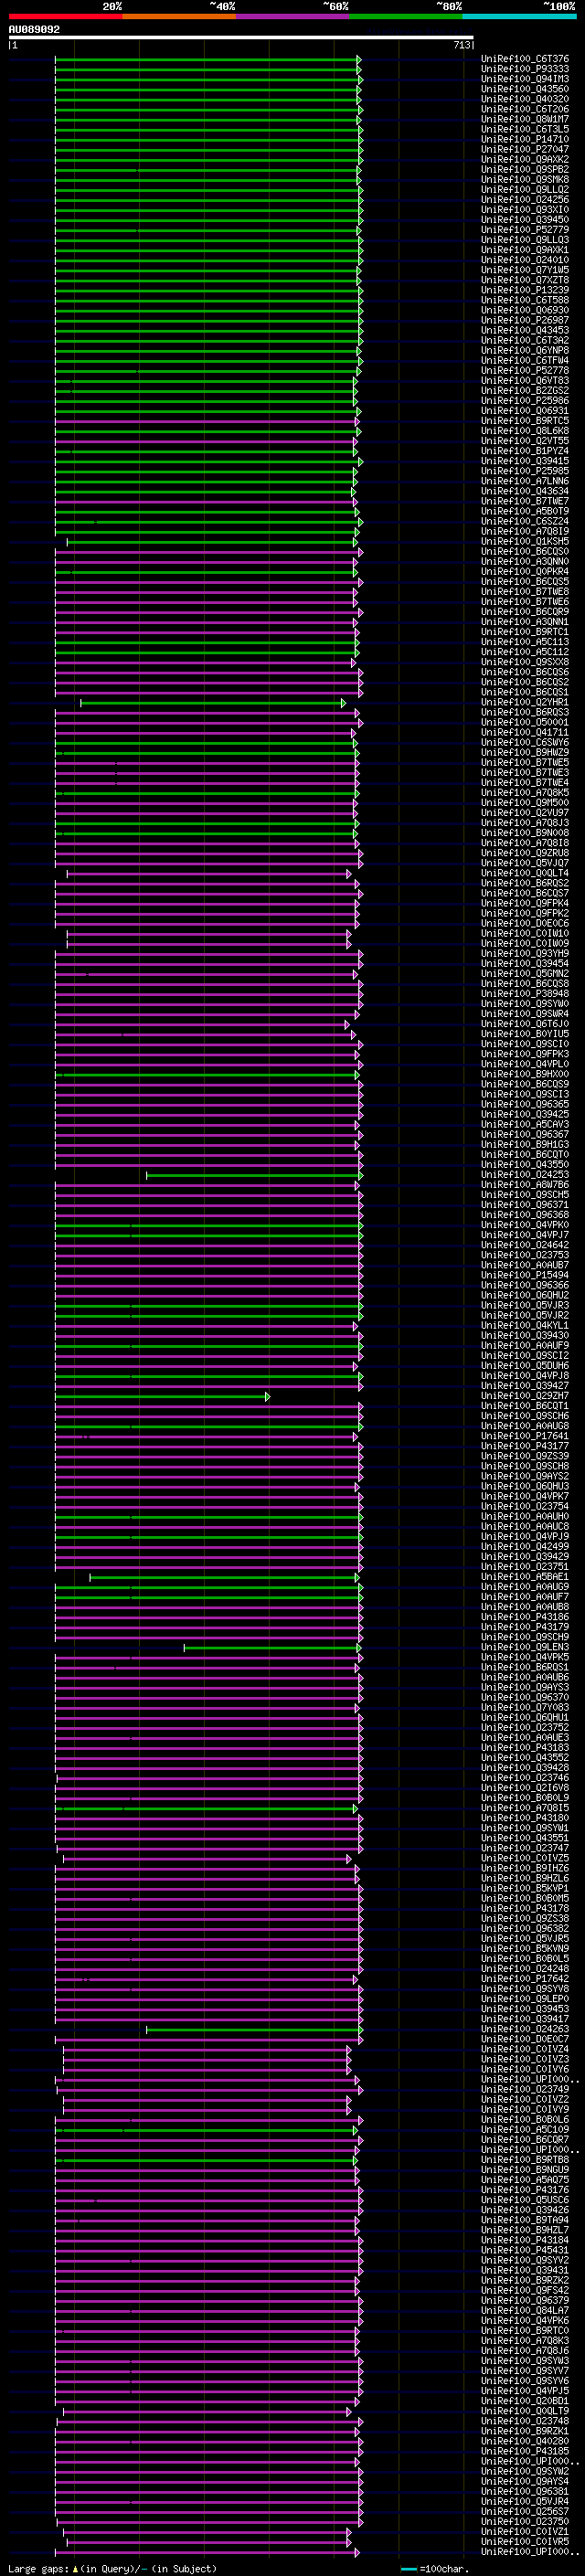
Task: Click the green alignment bar for O24253
Action: pos(253,1175)
